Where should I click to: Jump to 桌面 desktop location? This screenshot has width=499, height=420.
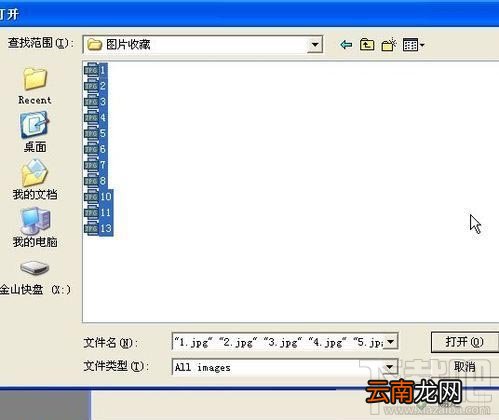[35, 132]
